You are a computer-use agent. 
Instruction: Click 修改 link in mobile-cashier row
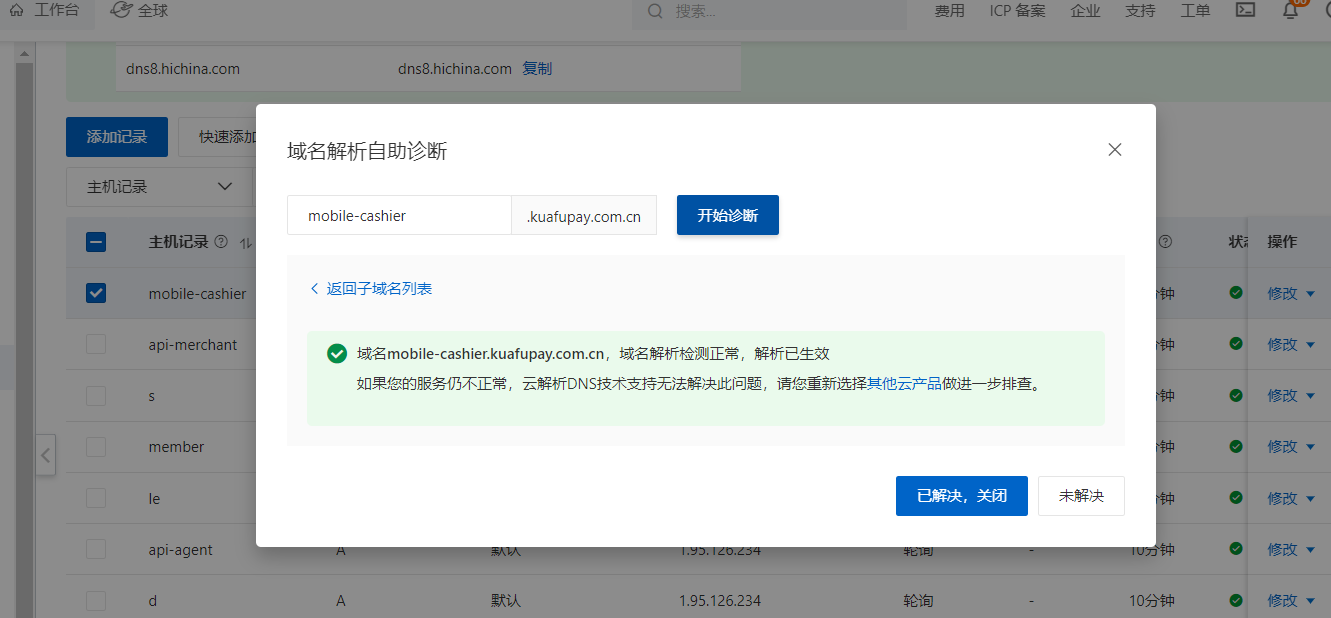[x=1282, y=293]
